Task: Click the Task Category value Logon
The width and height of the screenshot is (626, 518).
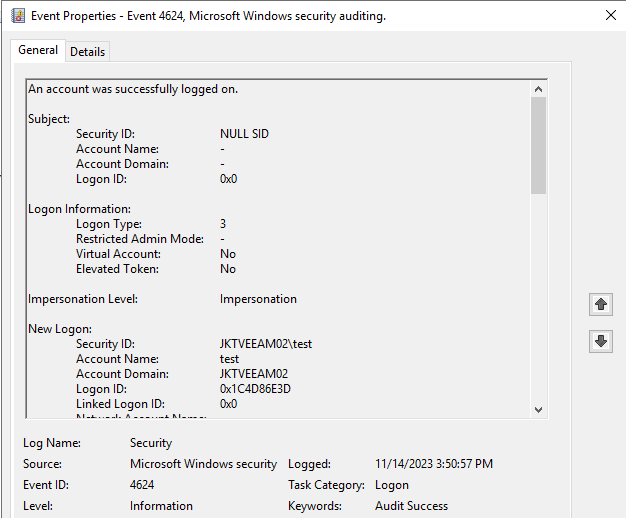Action: [392, 485]
